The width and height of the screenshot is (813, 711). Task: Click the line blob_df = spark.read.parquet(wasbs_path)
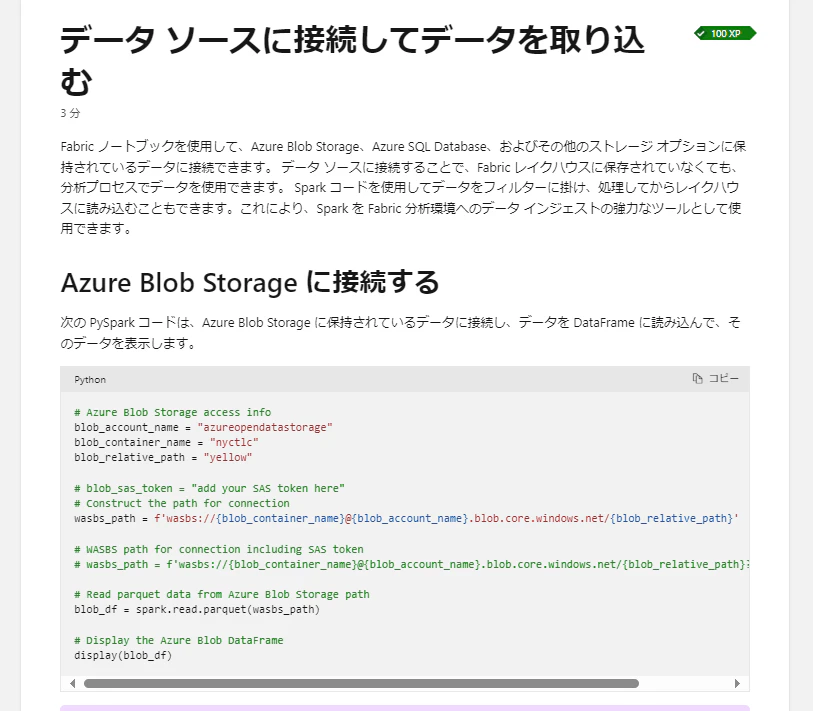coord(197,609)
